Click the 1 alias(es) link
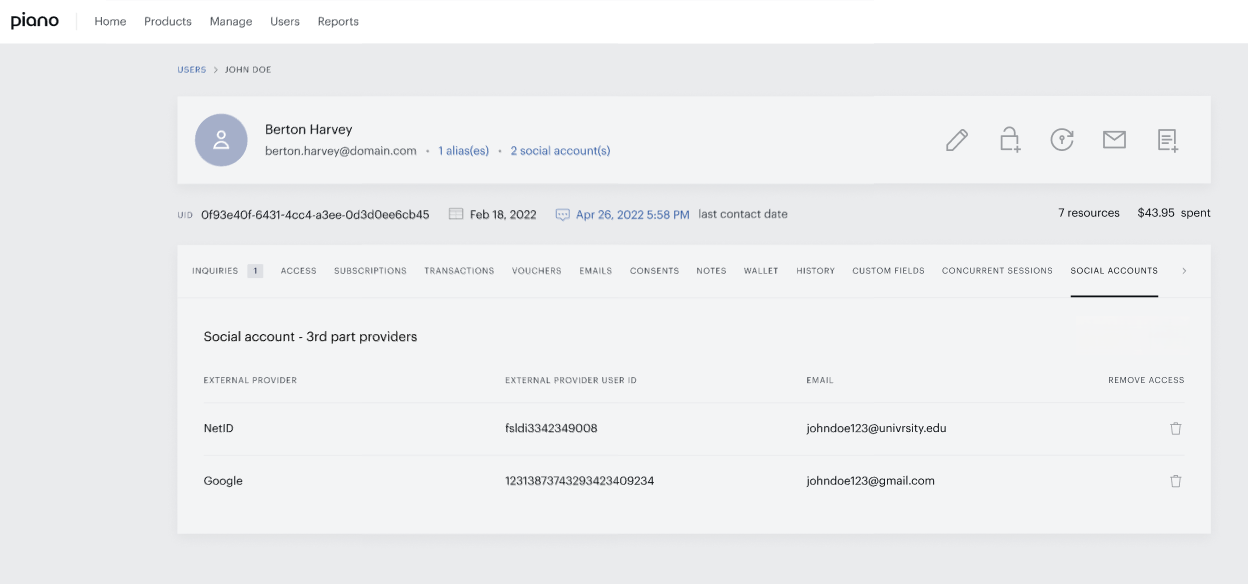 (463, 151)
